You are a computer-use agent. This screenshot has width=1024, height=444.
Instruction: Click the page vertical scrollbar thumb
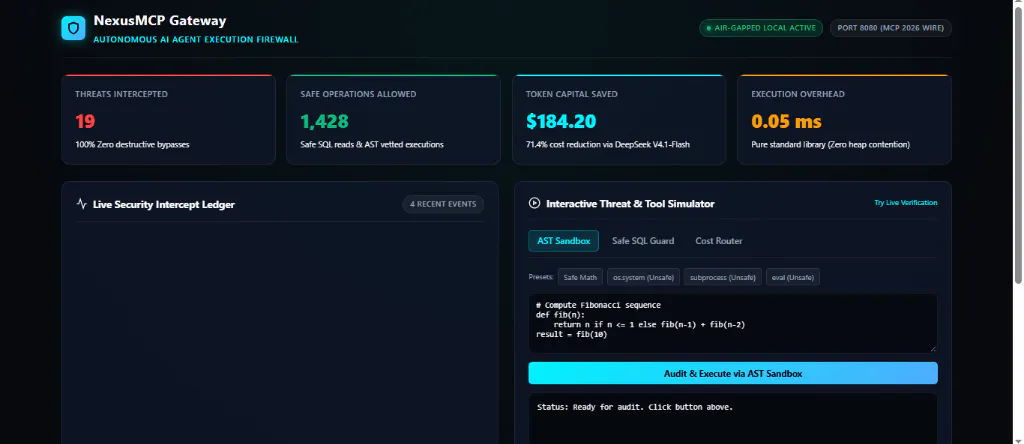coord(1018,144)
